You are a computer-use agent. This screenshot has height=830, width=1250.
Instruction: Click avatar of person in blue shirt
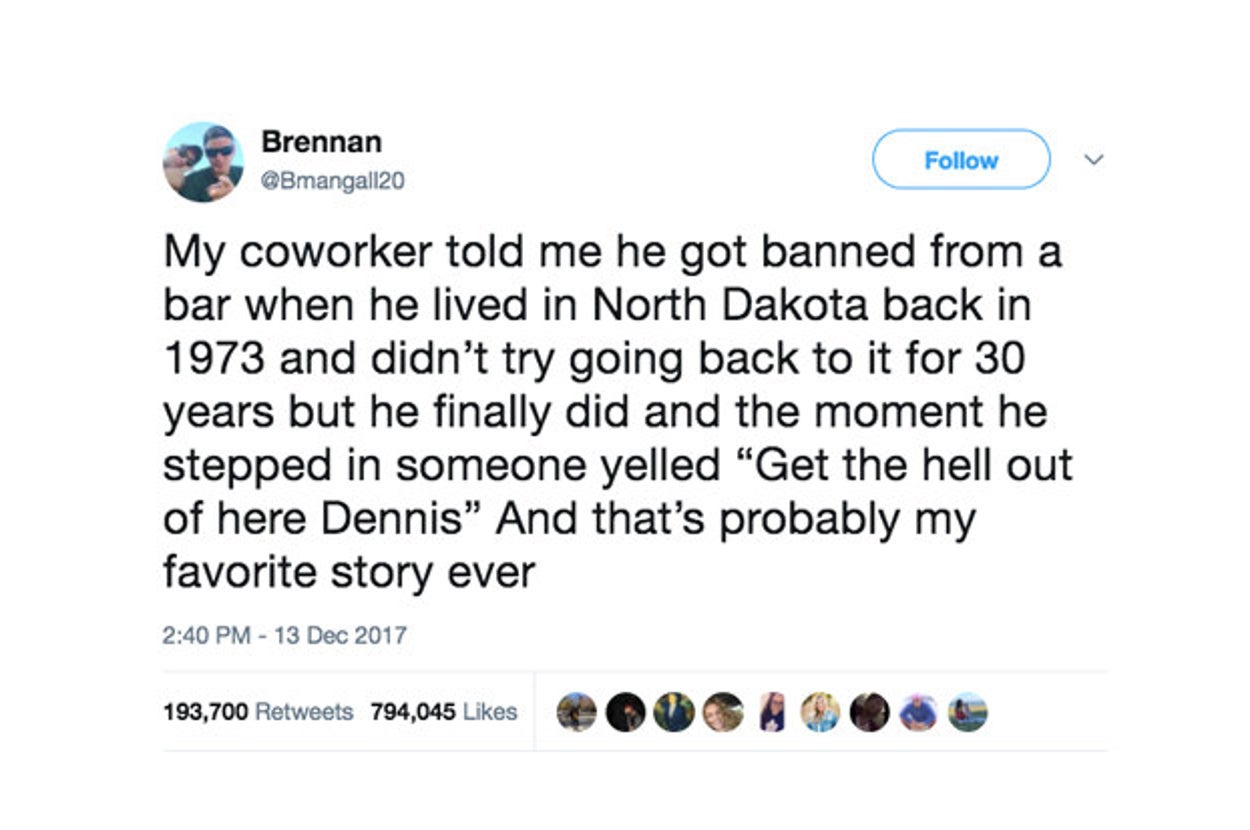pyautogui.click(x=918, y=712)
